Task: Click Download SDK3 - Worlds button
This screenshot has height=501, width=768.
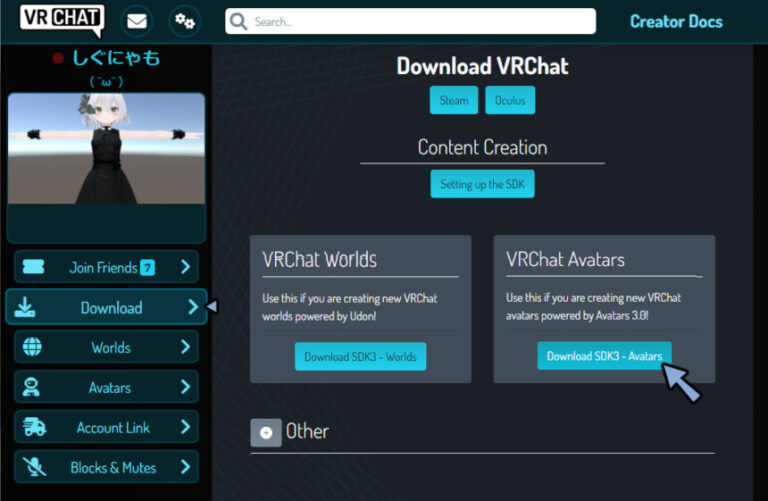Action: pos(360,356)
